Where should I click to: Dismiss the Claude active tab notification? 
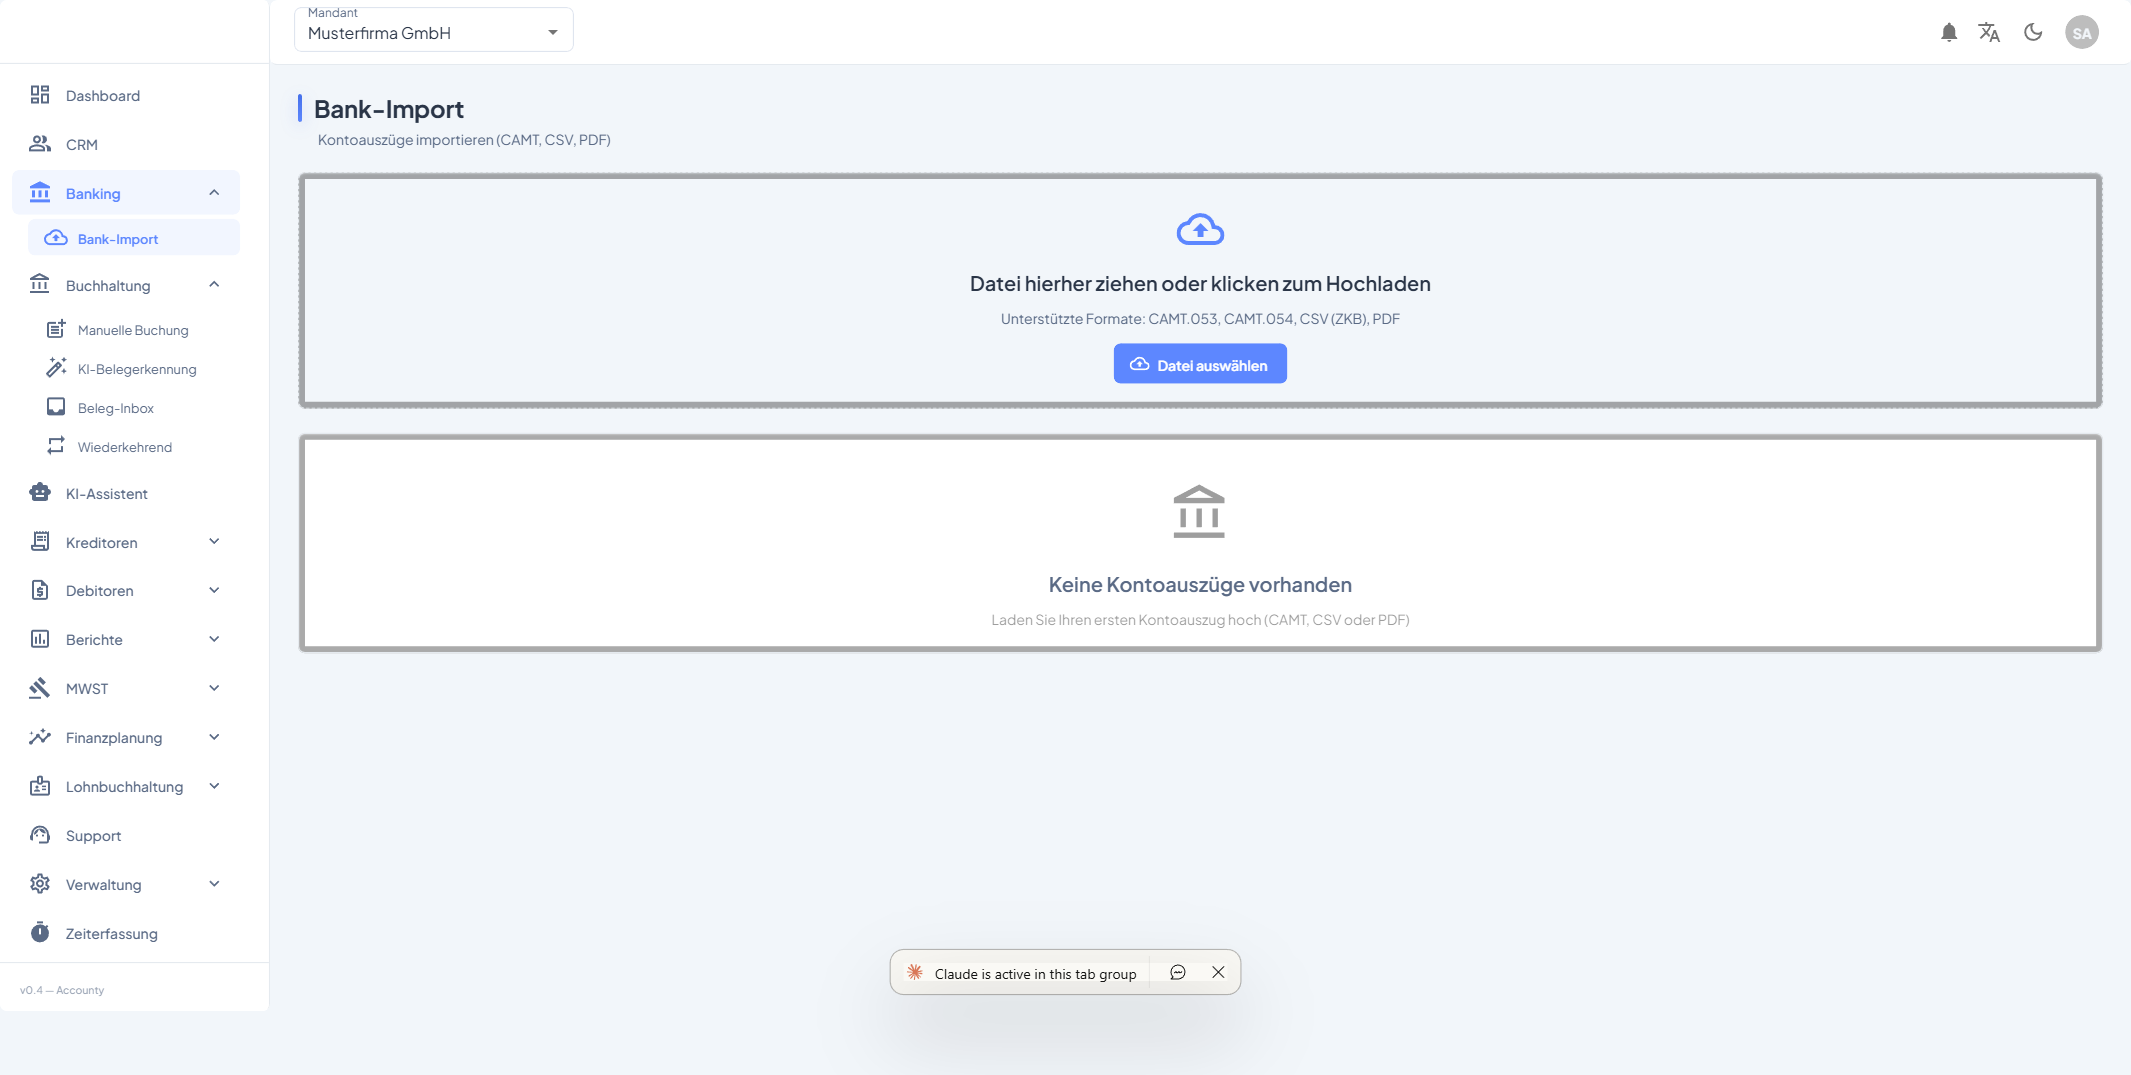tap(1218, 973)
